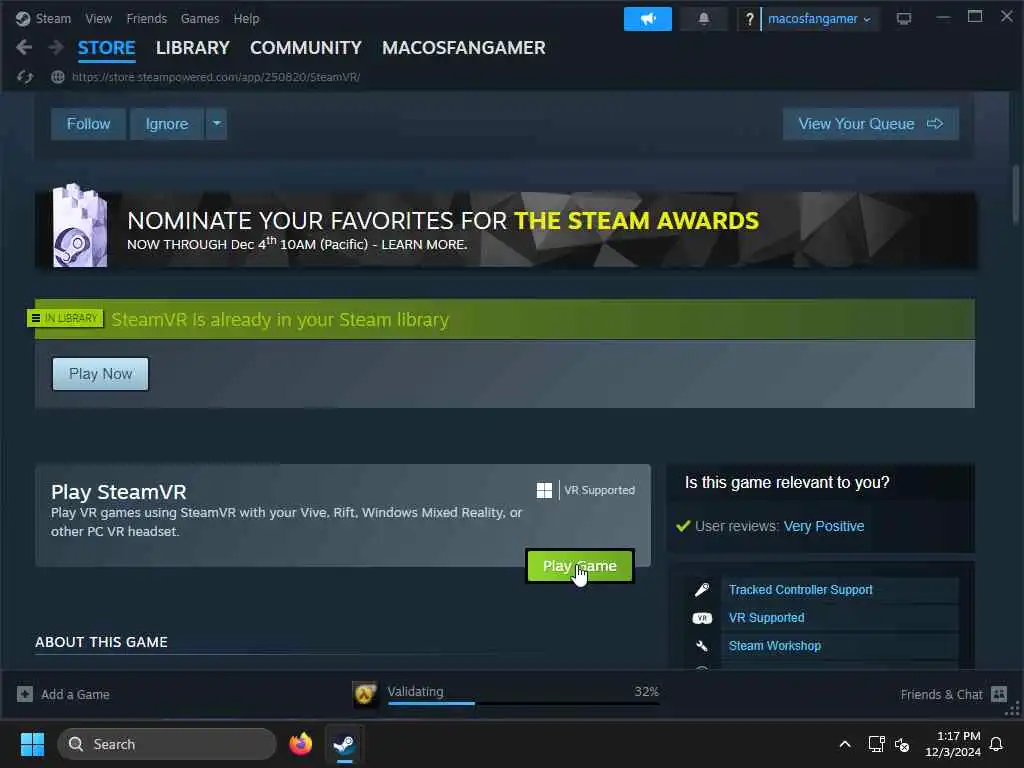The height and width of the screenshot is (768, 1024).
Task: Switch to the COMMUNITY tab
Action: click(306, 48)
